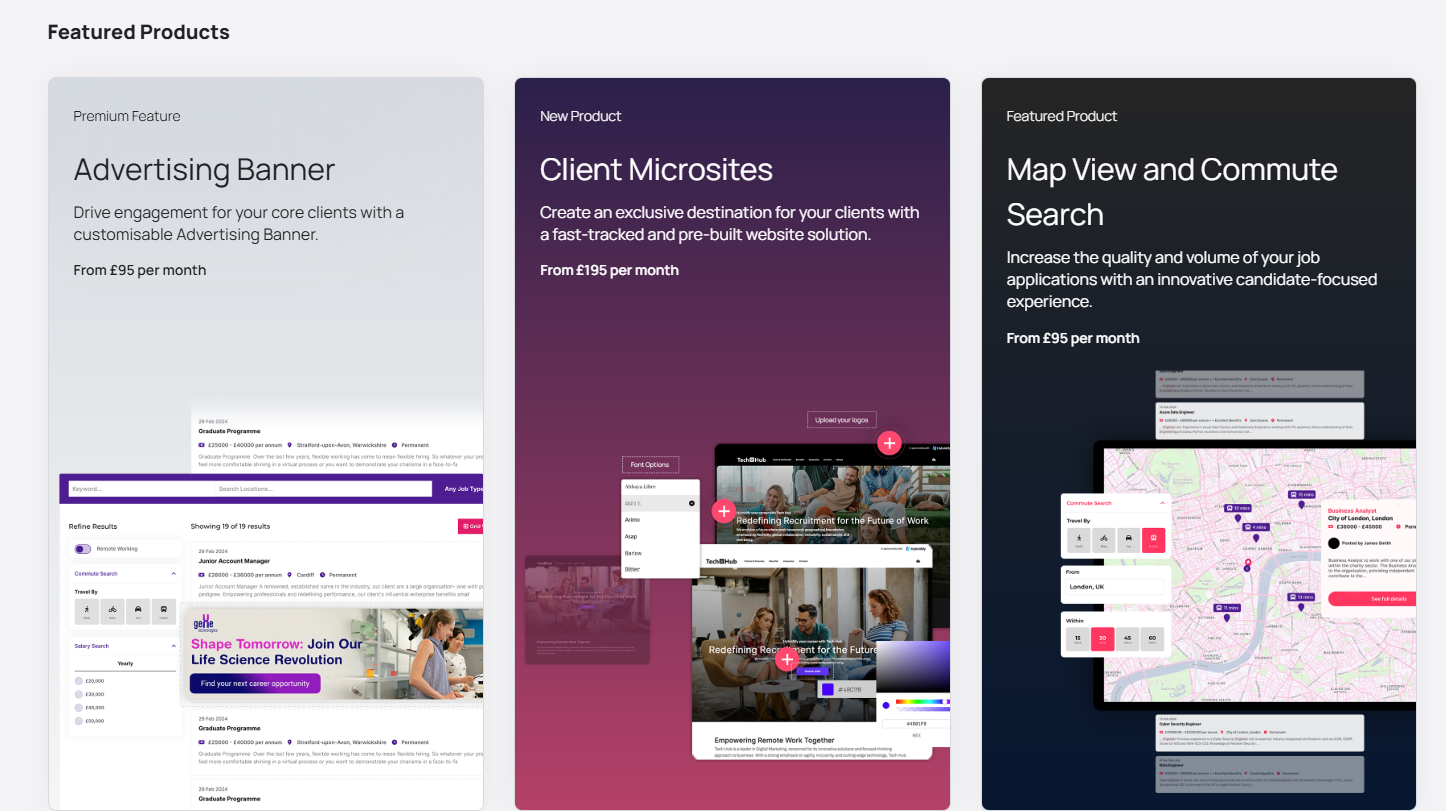Click the faded Tech Hub site thumbnail

click(x=587, y=610)
